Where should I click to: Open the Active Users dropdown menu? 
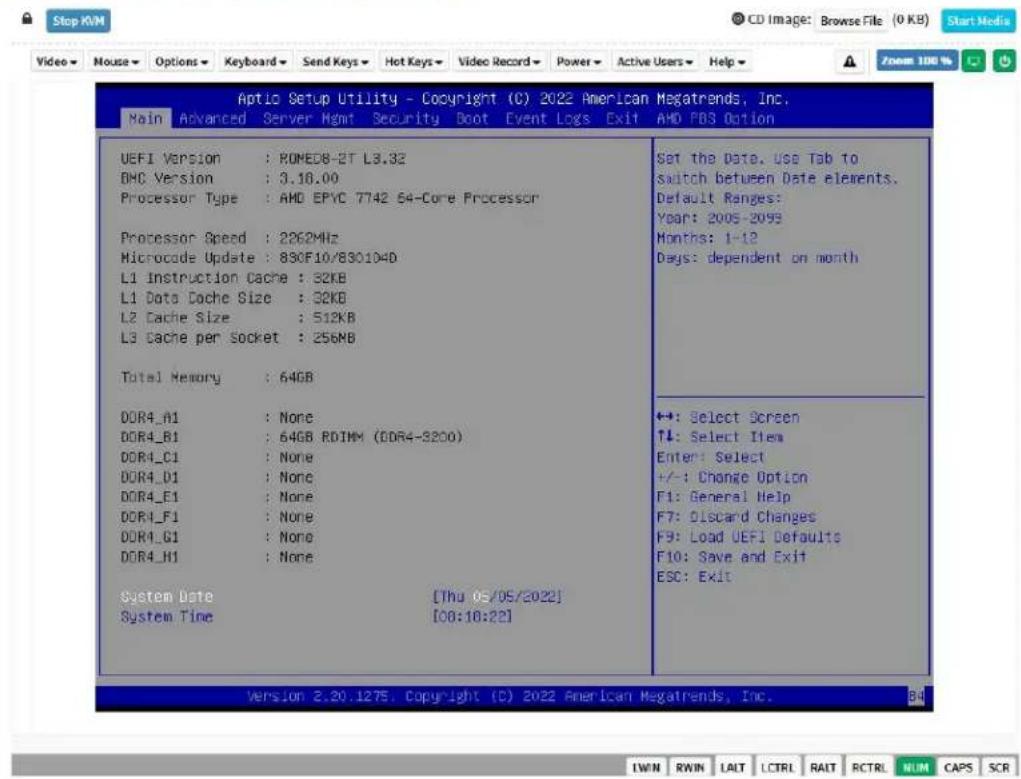pyautogui.click(x=654, y=61)
